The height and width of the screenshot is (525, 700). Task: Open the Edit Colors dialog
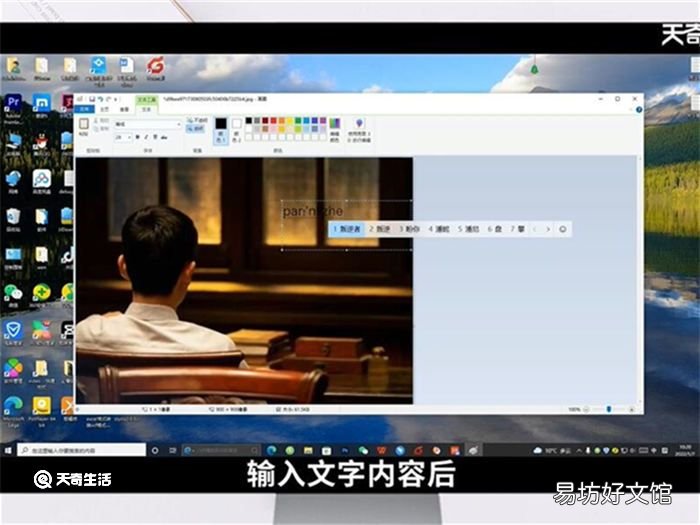[x=334, y=130]
